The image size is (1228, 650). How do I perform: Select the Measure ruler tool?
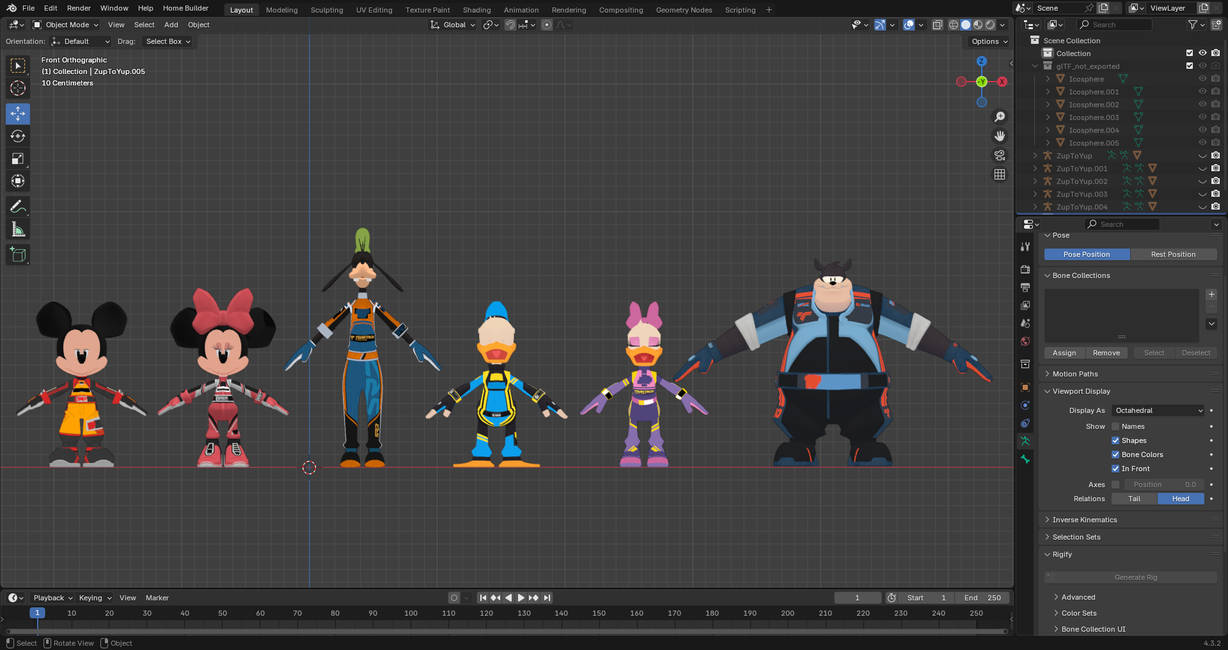18,230
